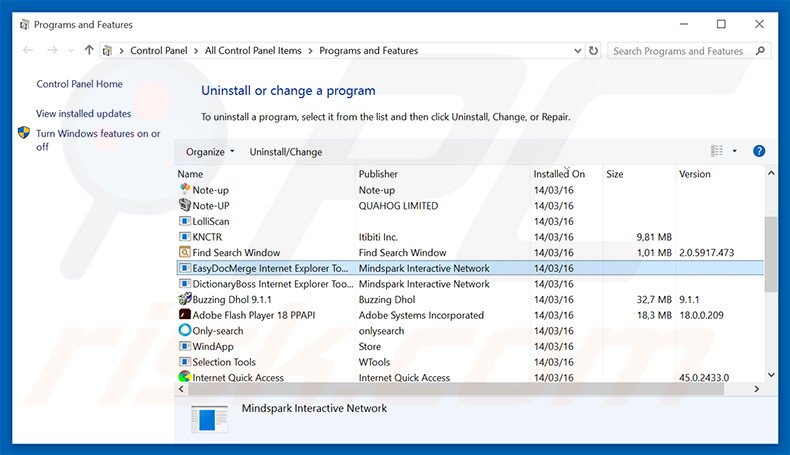Click All Control Panel Items breadcrumb
Screen dimensions: 790x455
pyautogui.click(x=253, y=50)
